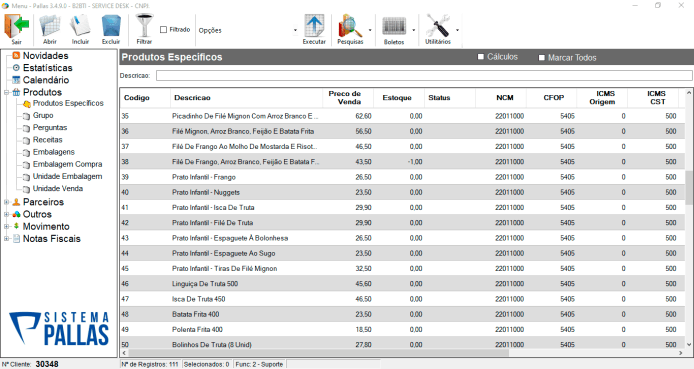The height and width of the screenshot is (369, 694).
Task: Select row Prato Infantil - Espaguete Ao Sugo
Action: pyautogui.click(x=402, y=254)
